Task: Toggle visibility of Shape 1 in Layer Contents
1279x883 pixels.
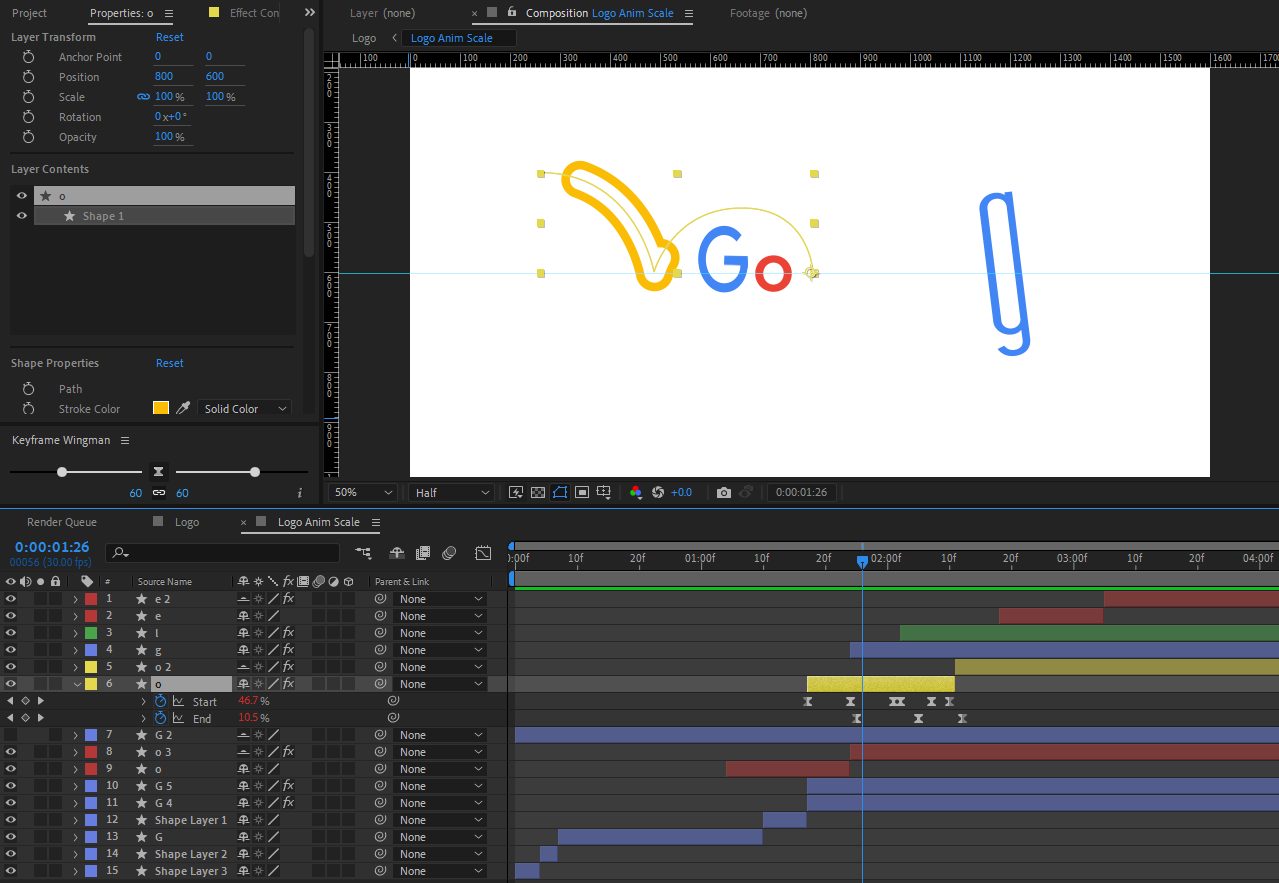Action: click(22, 216)
